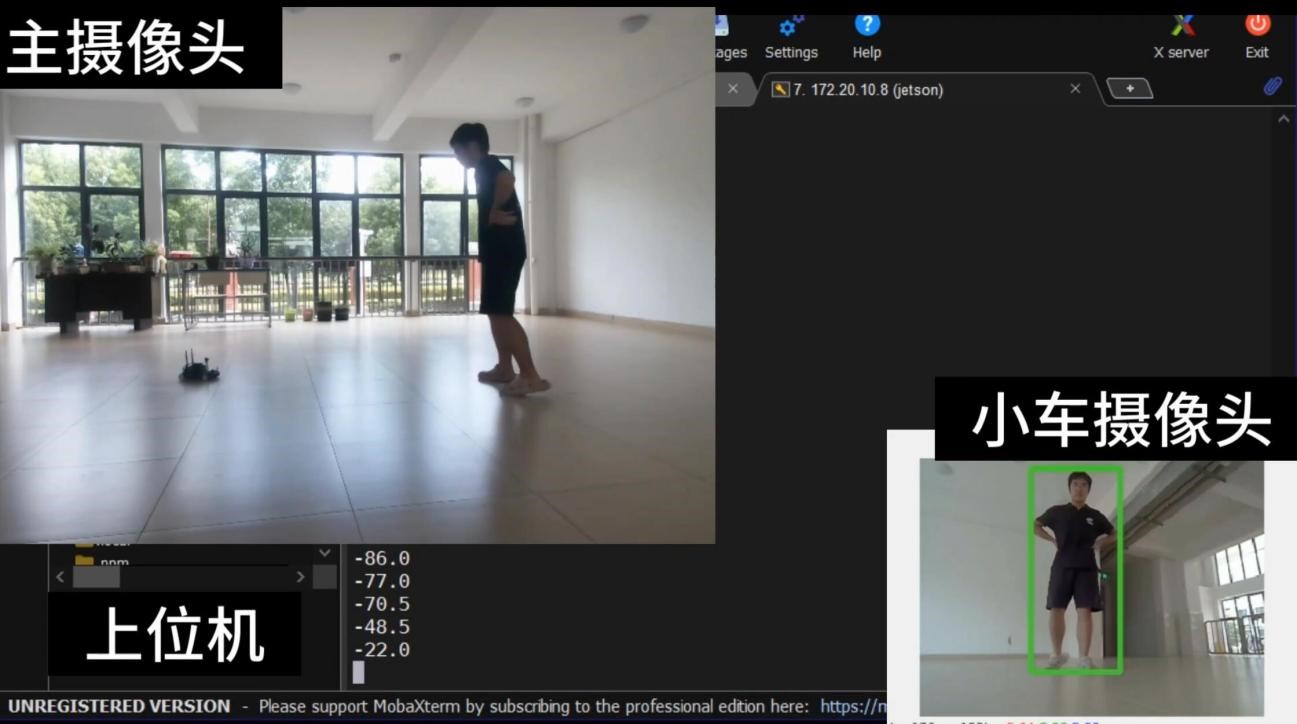Close the 172.20.10.8 (jetson) session tab

coord(1075,89)
